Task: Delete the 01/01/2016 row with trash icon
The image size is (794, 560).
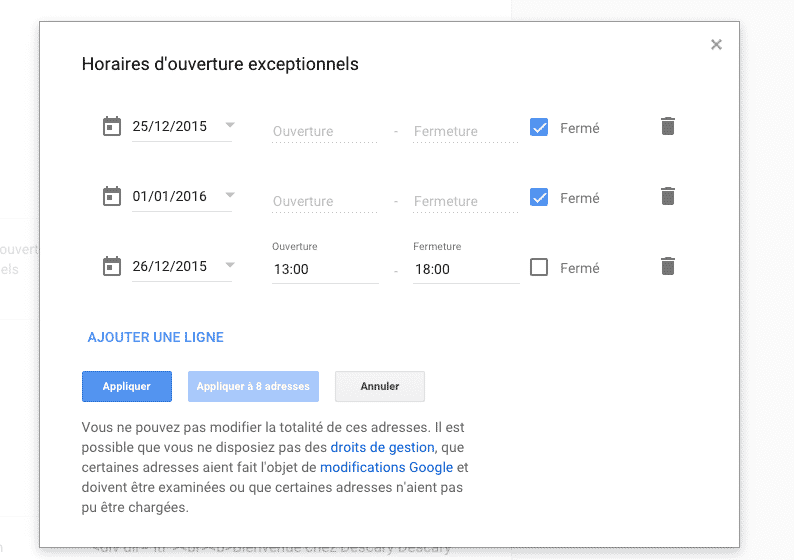Action: (668, 196)
